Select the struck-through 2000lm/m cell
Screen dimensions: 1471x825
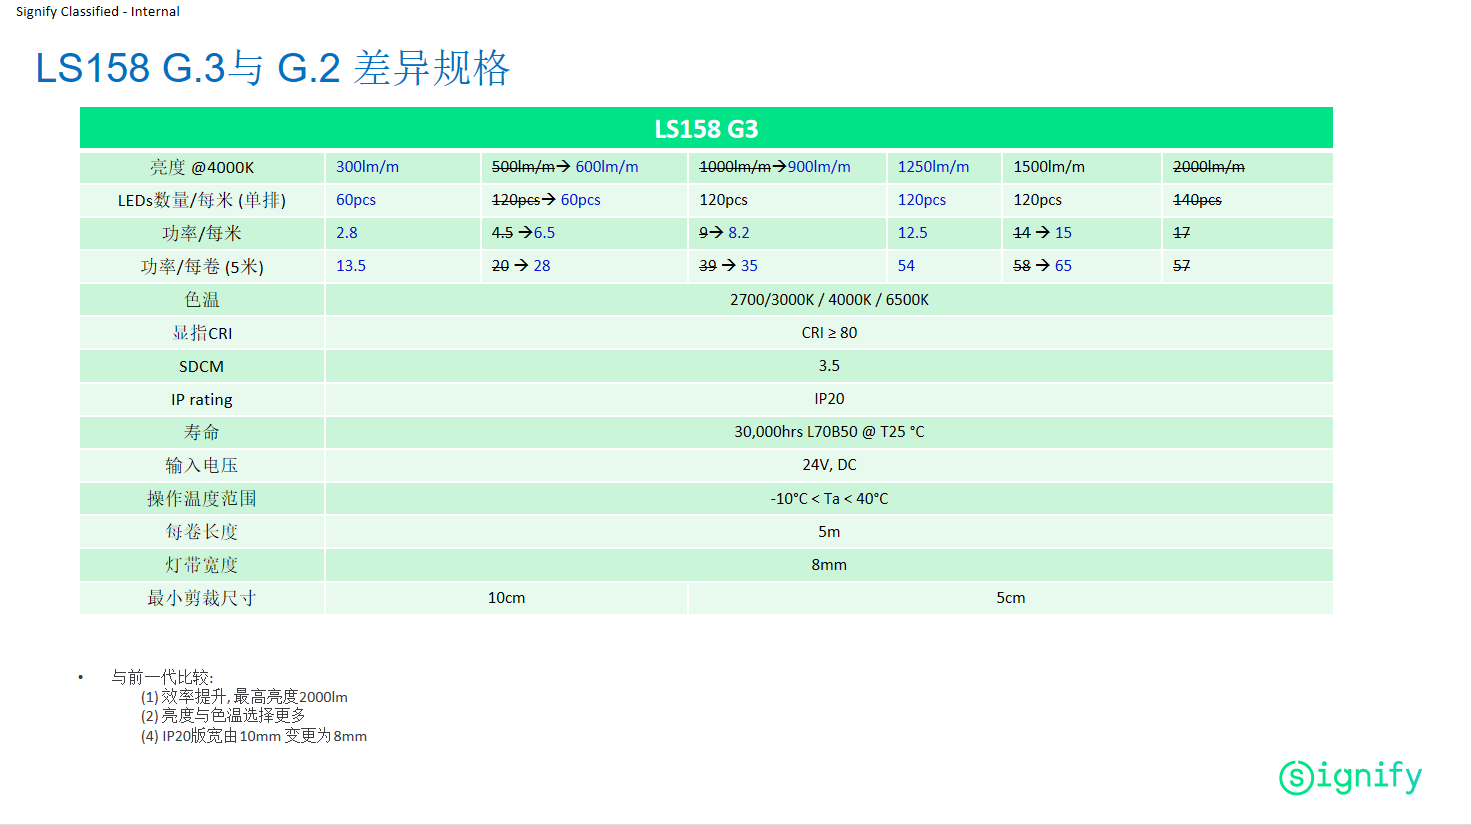click(1208, 167)
